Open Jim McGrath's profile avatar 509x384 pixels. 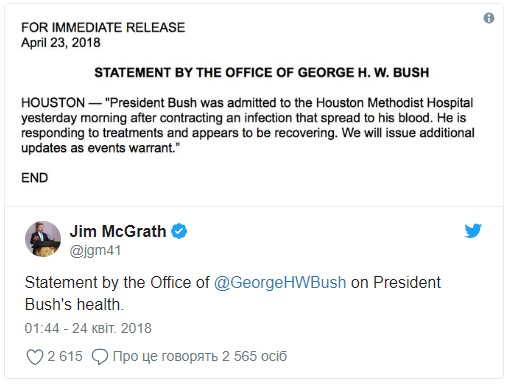point(43,239)
